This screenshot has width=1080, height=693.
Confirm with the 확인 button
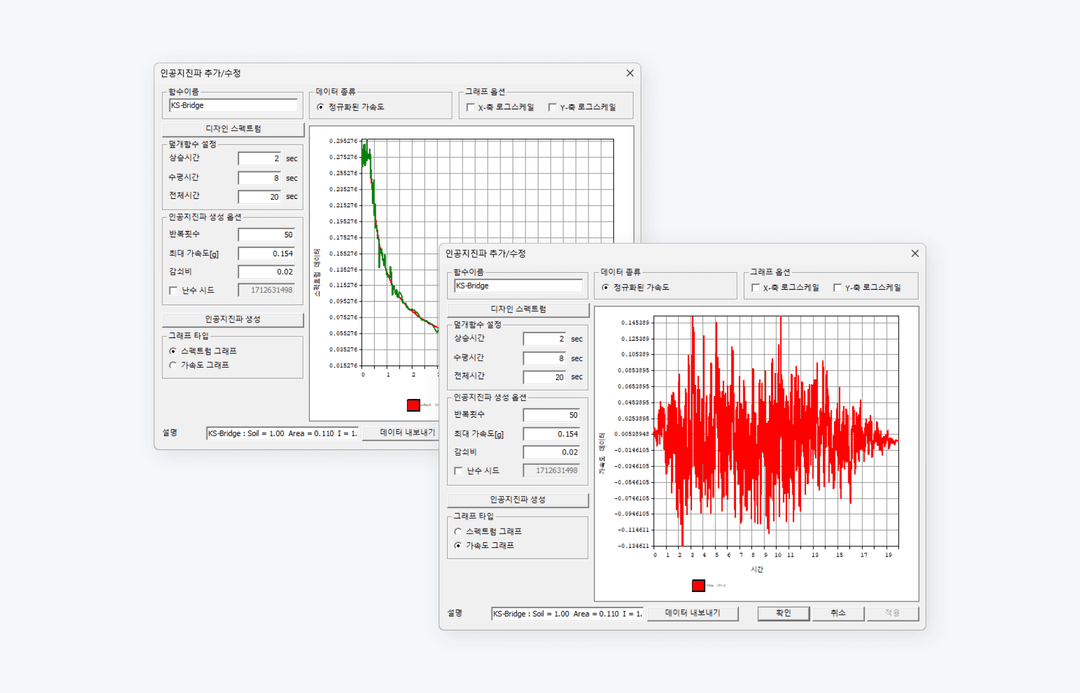[x=784, y=613]
